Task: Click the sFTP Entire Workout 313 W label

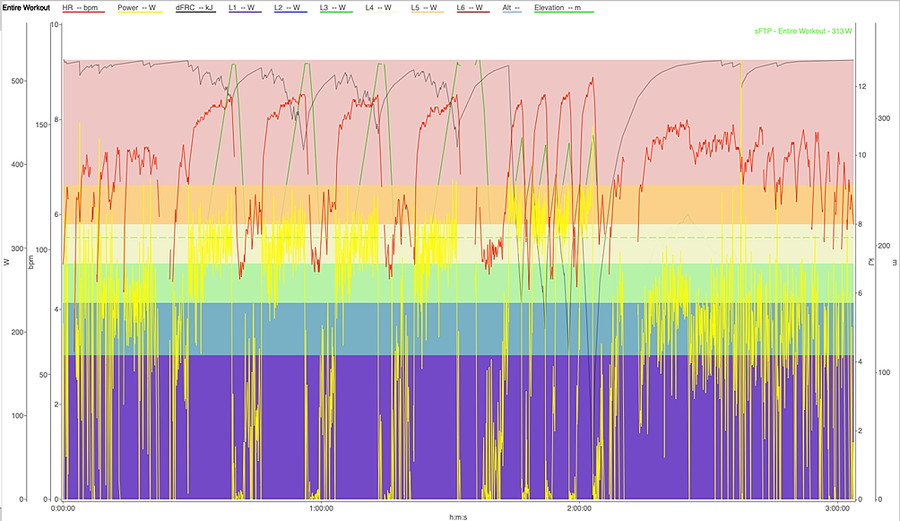Action: pos(804,32)
